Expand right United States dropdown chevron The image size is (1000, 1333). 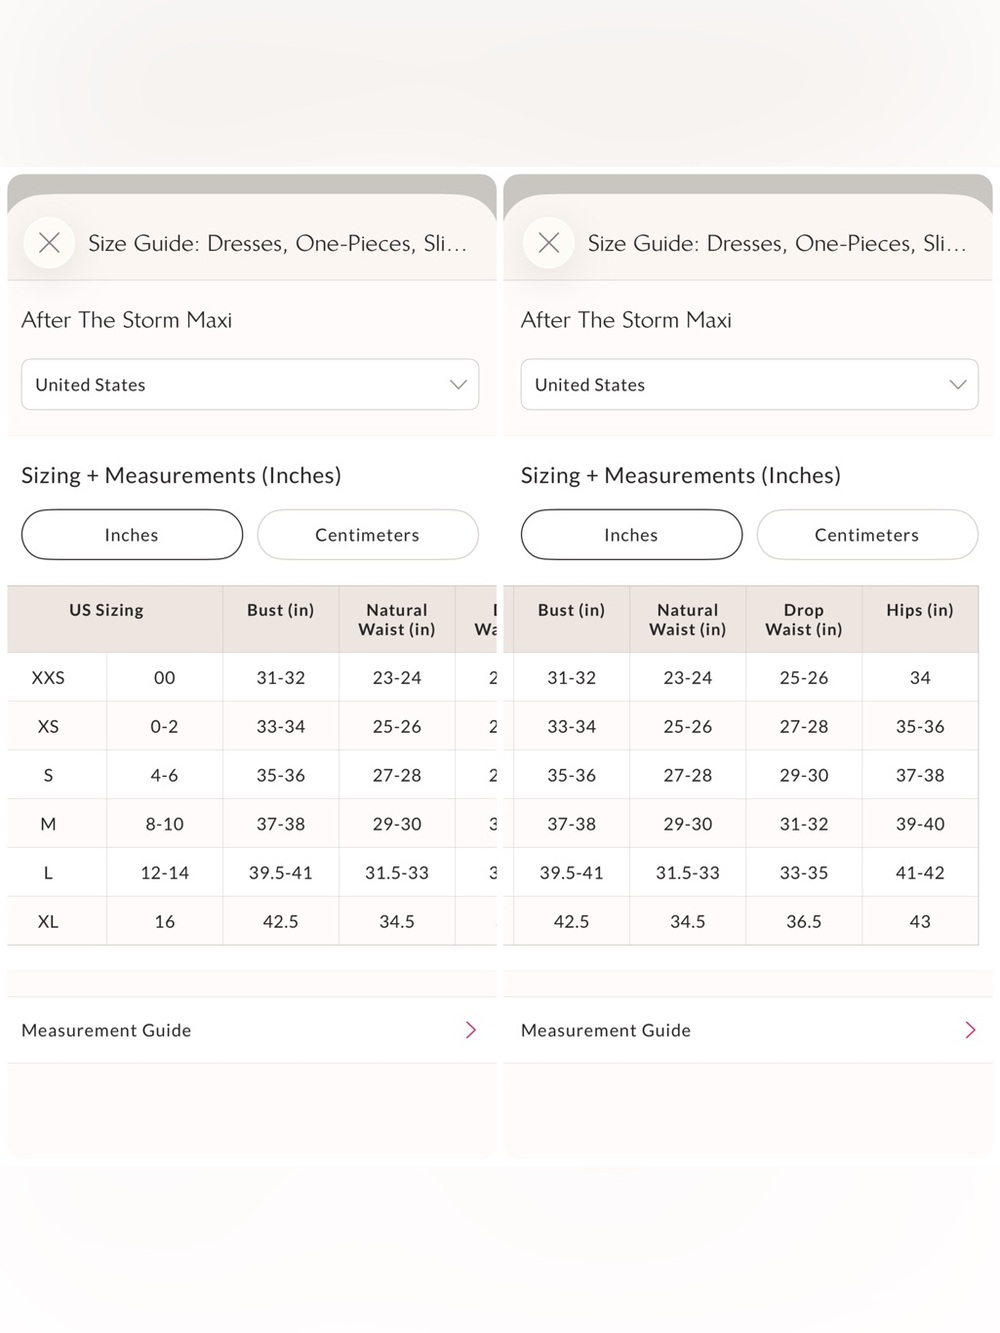[958, 385]
